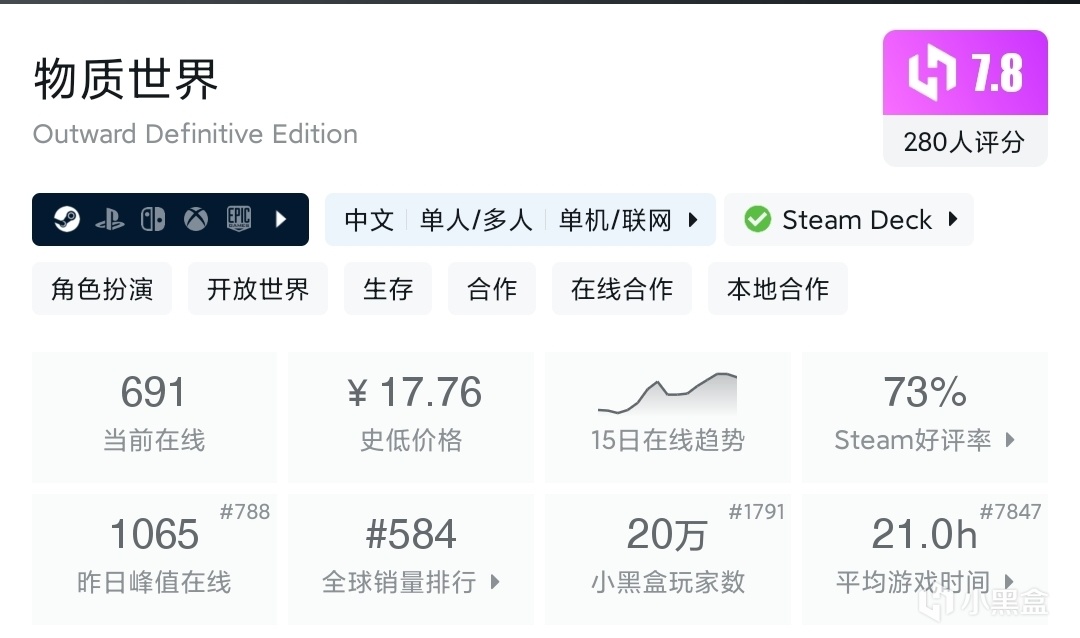Click the Steam platform icon
Screen dimensions: 1080x638
[67, 219]
